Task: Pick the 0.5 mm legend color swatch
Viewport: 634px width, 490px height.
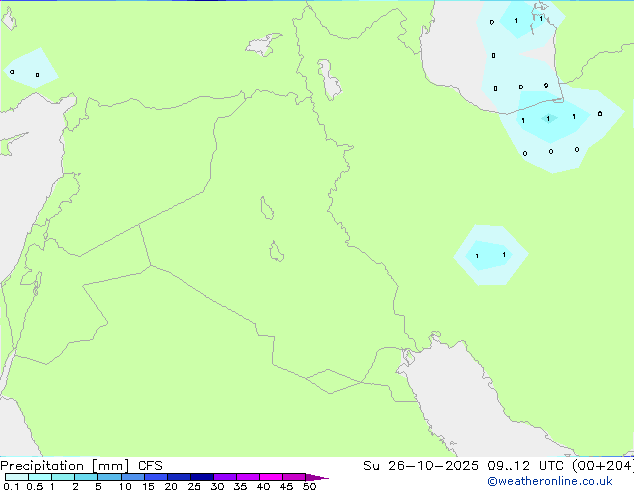Action: click(40, 477)
